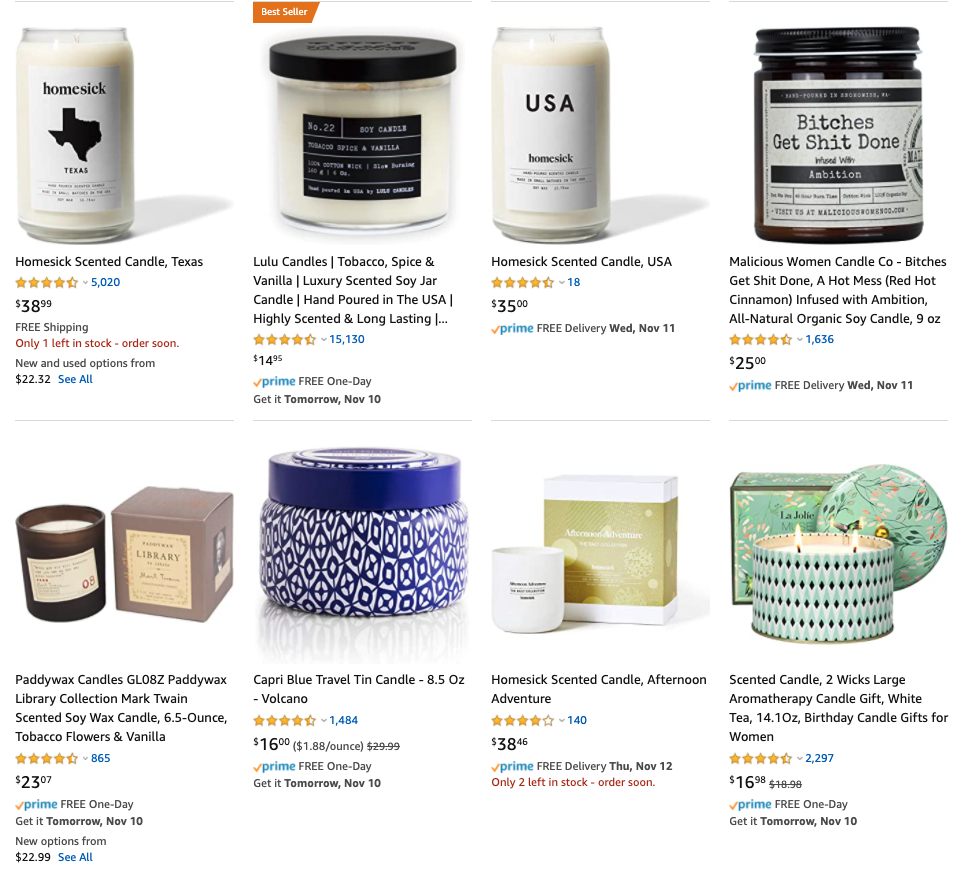Click See All next to $22.99
969x871 pixels.
coord(75,857)
